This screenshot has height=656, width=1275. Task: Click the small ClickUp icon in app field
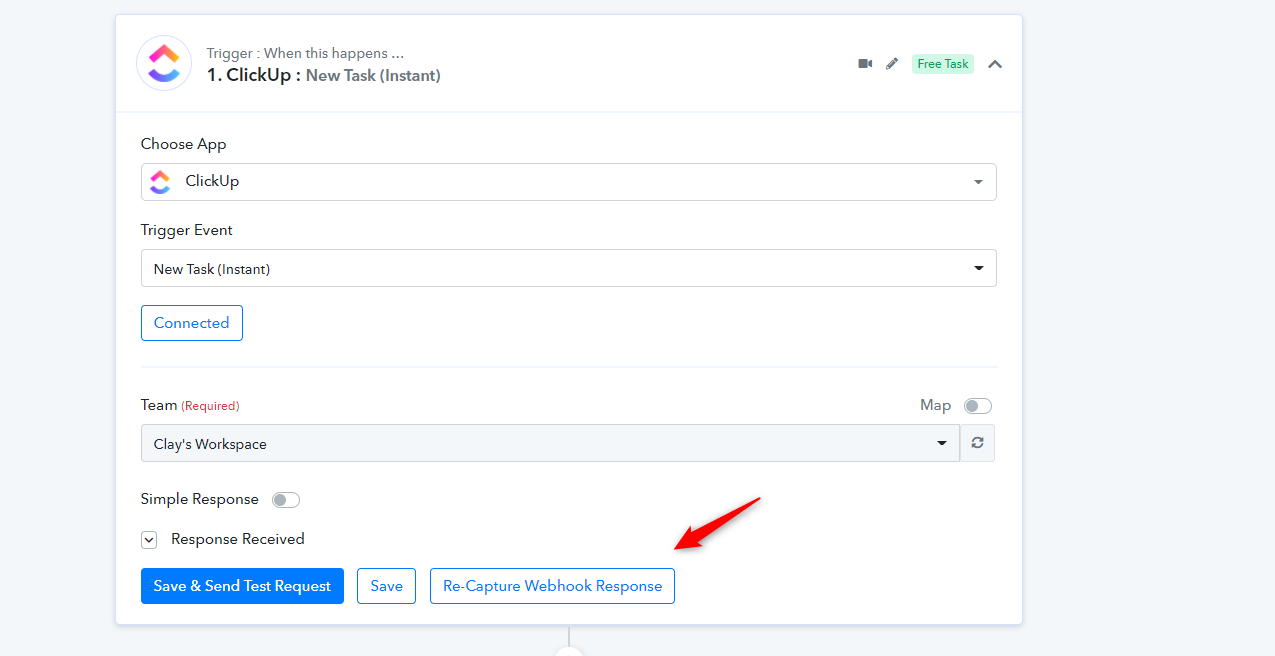point(160,182)
